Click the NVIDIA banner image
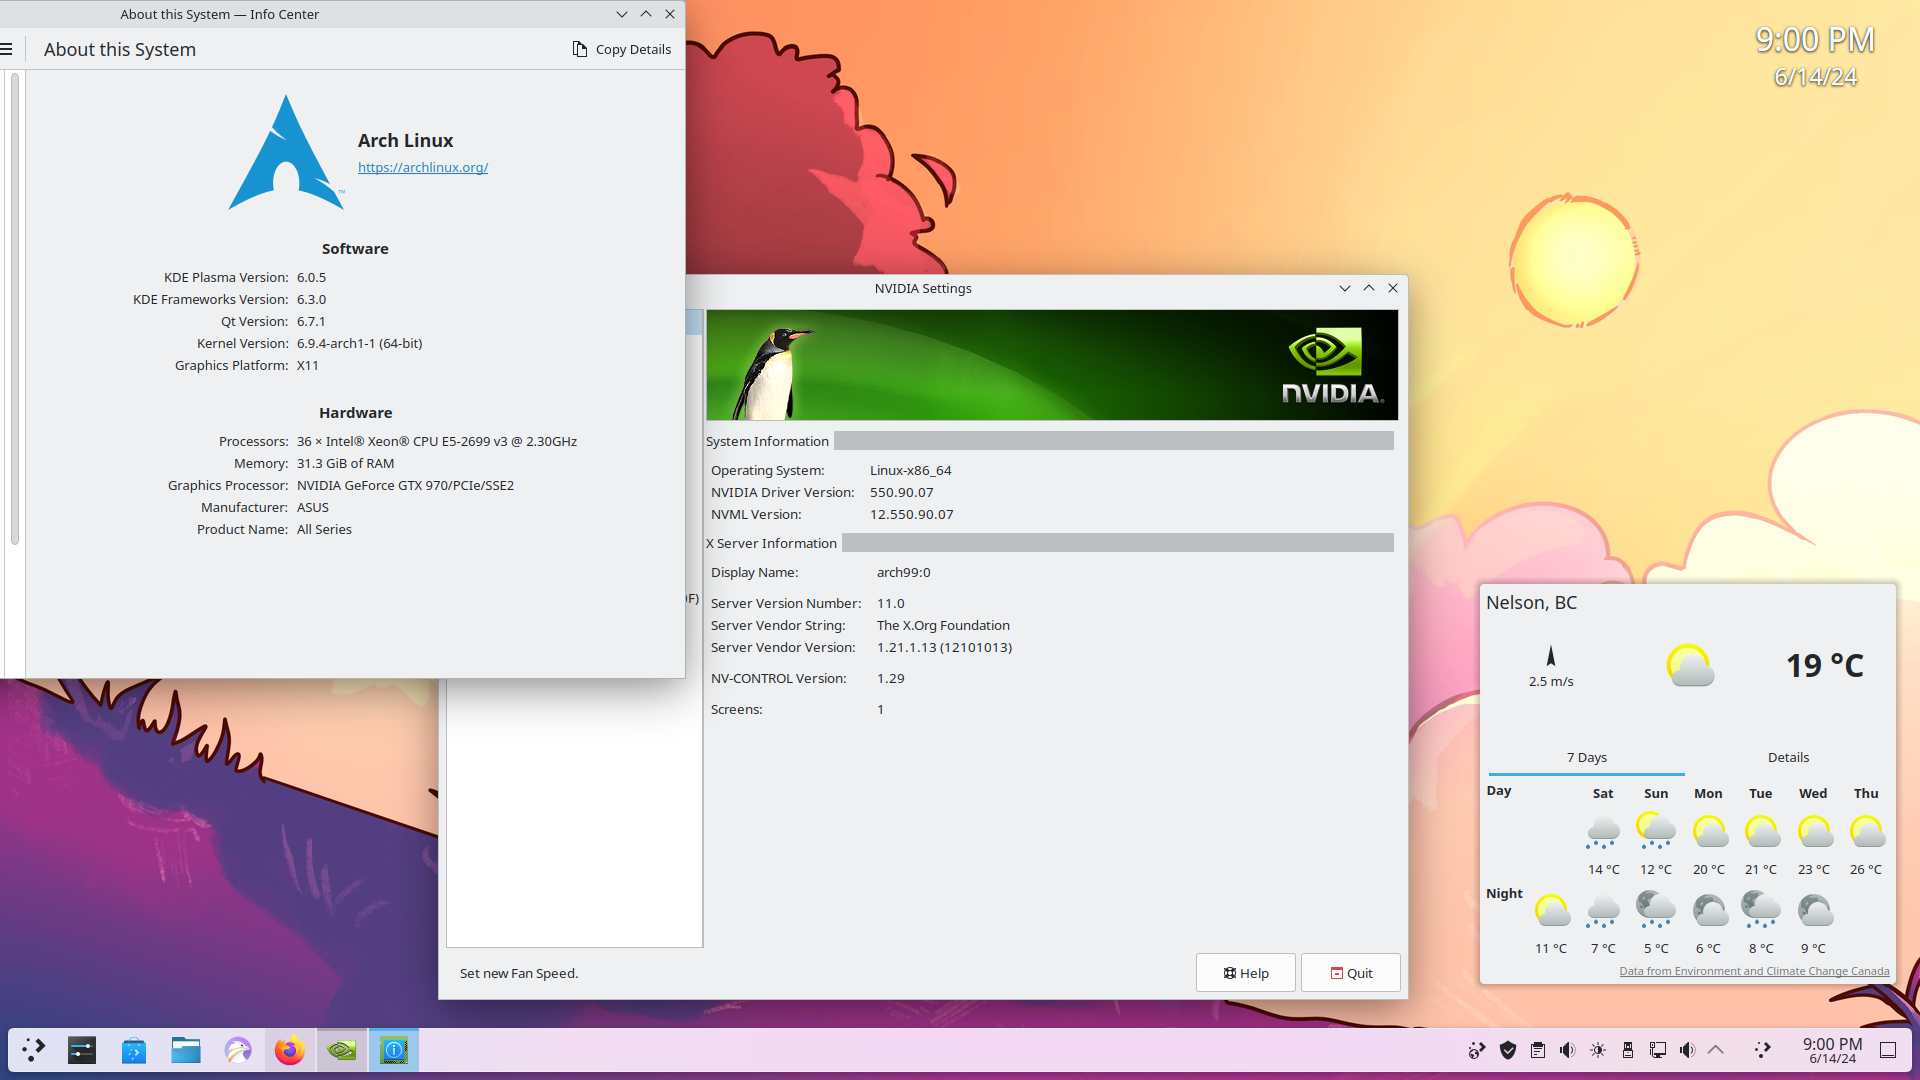1920x1080 pixels. 1052,365
